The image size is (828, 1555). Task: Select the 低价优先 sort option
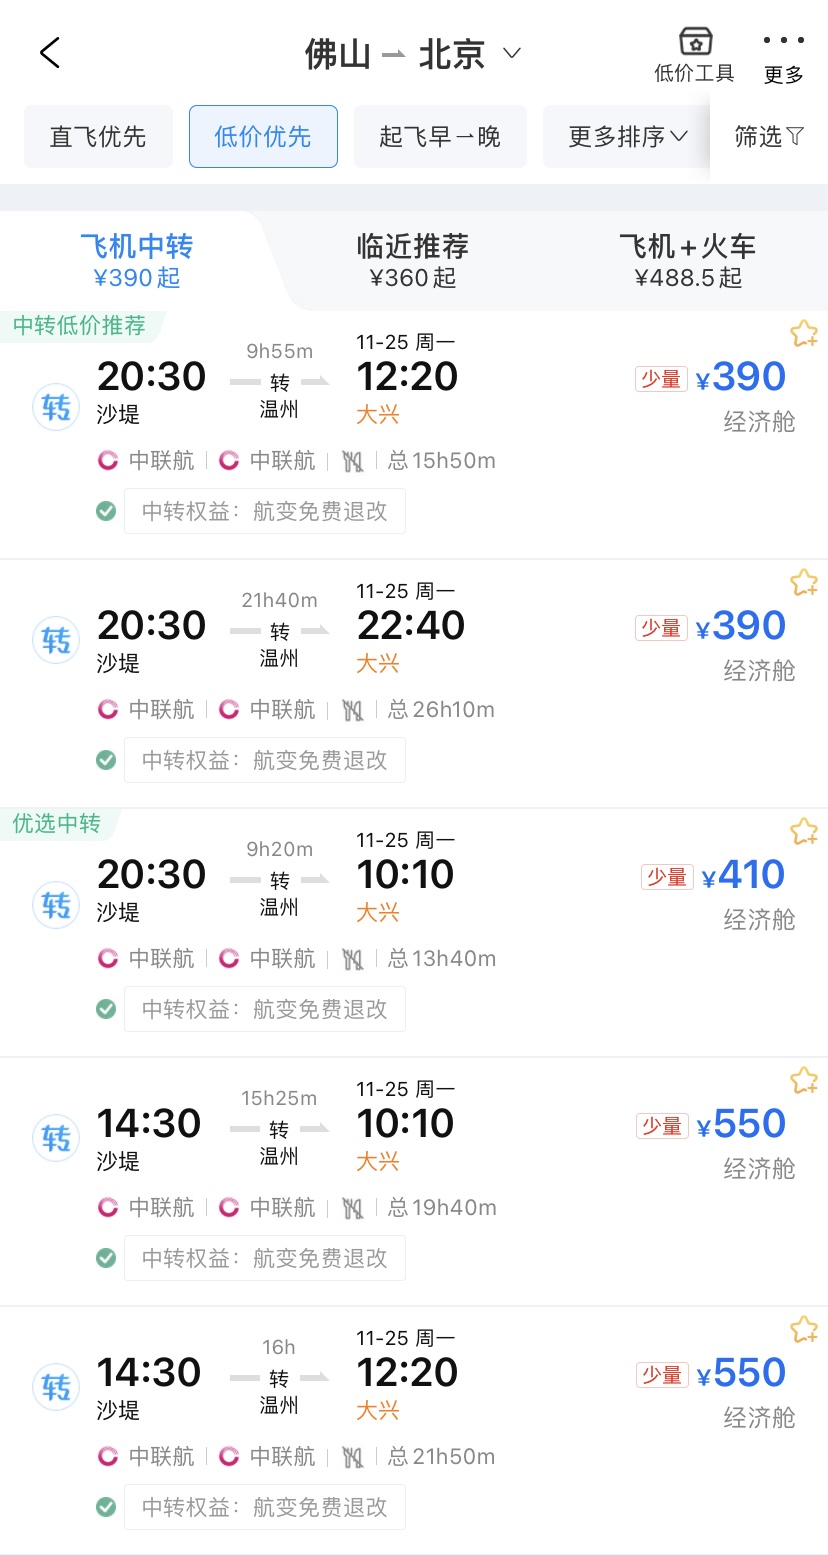[x=263, y=136]
